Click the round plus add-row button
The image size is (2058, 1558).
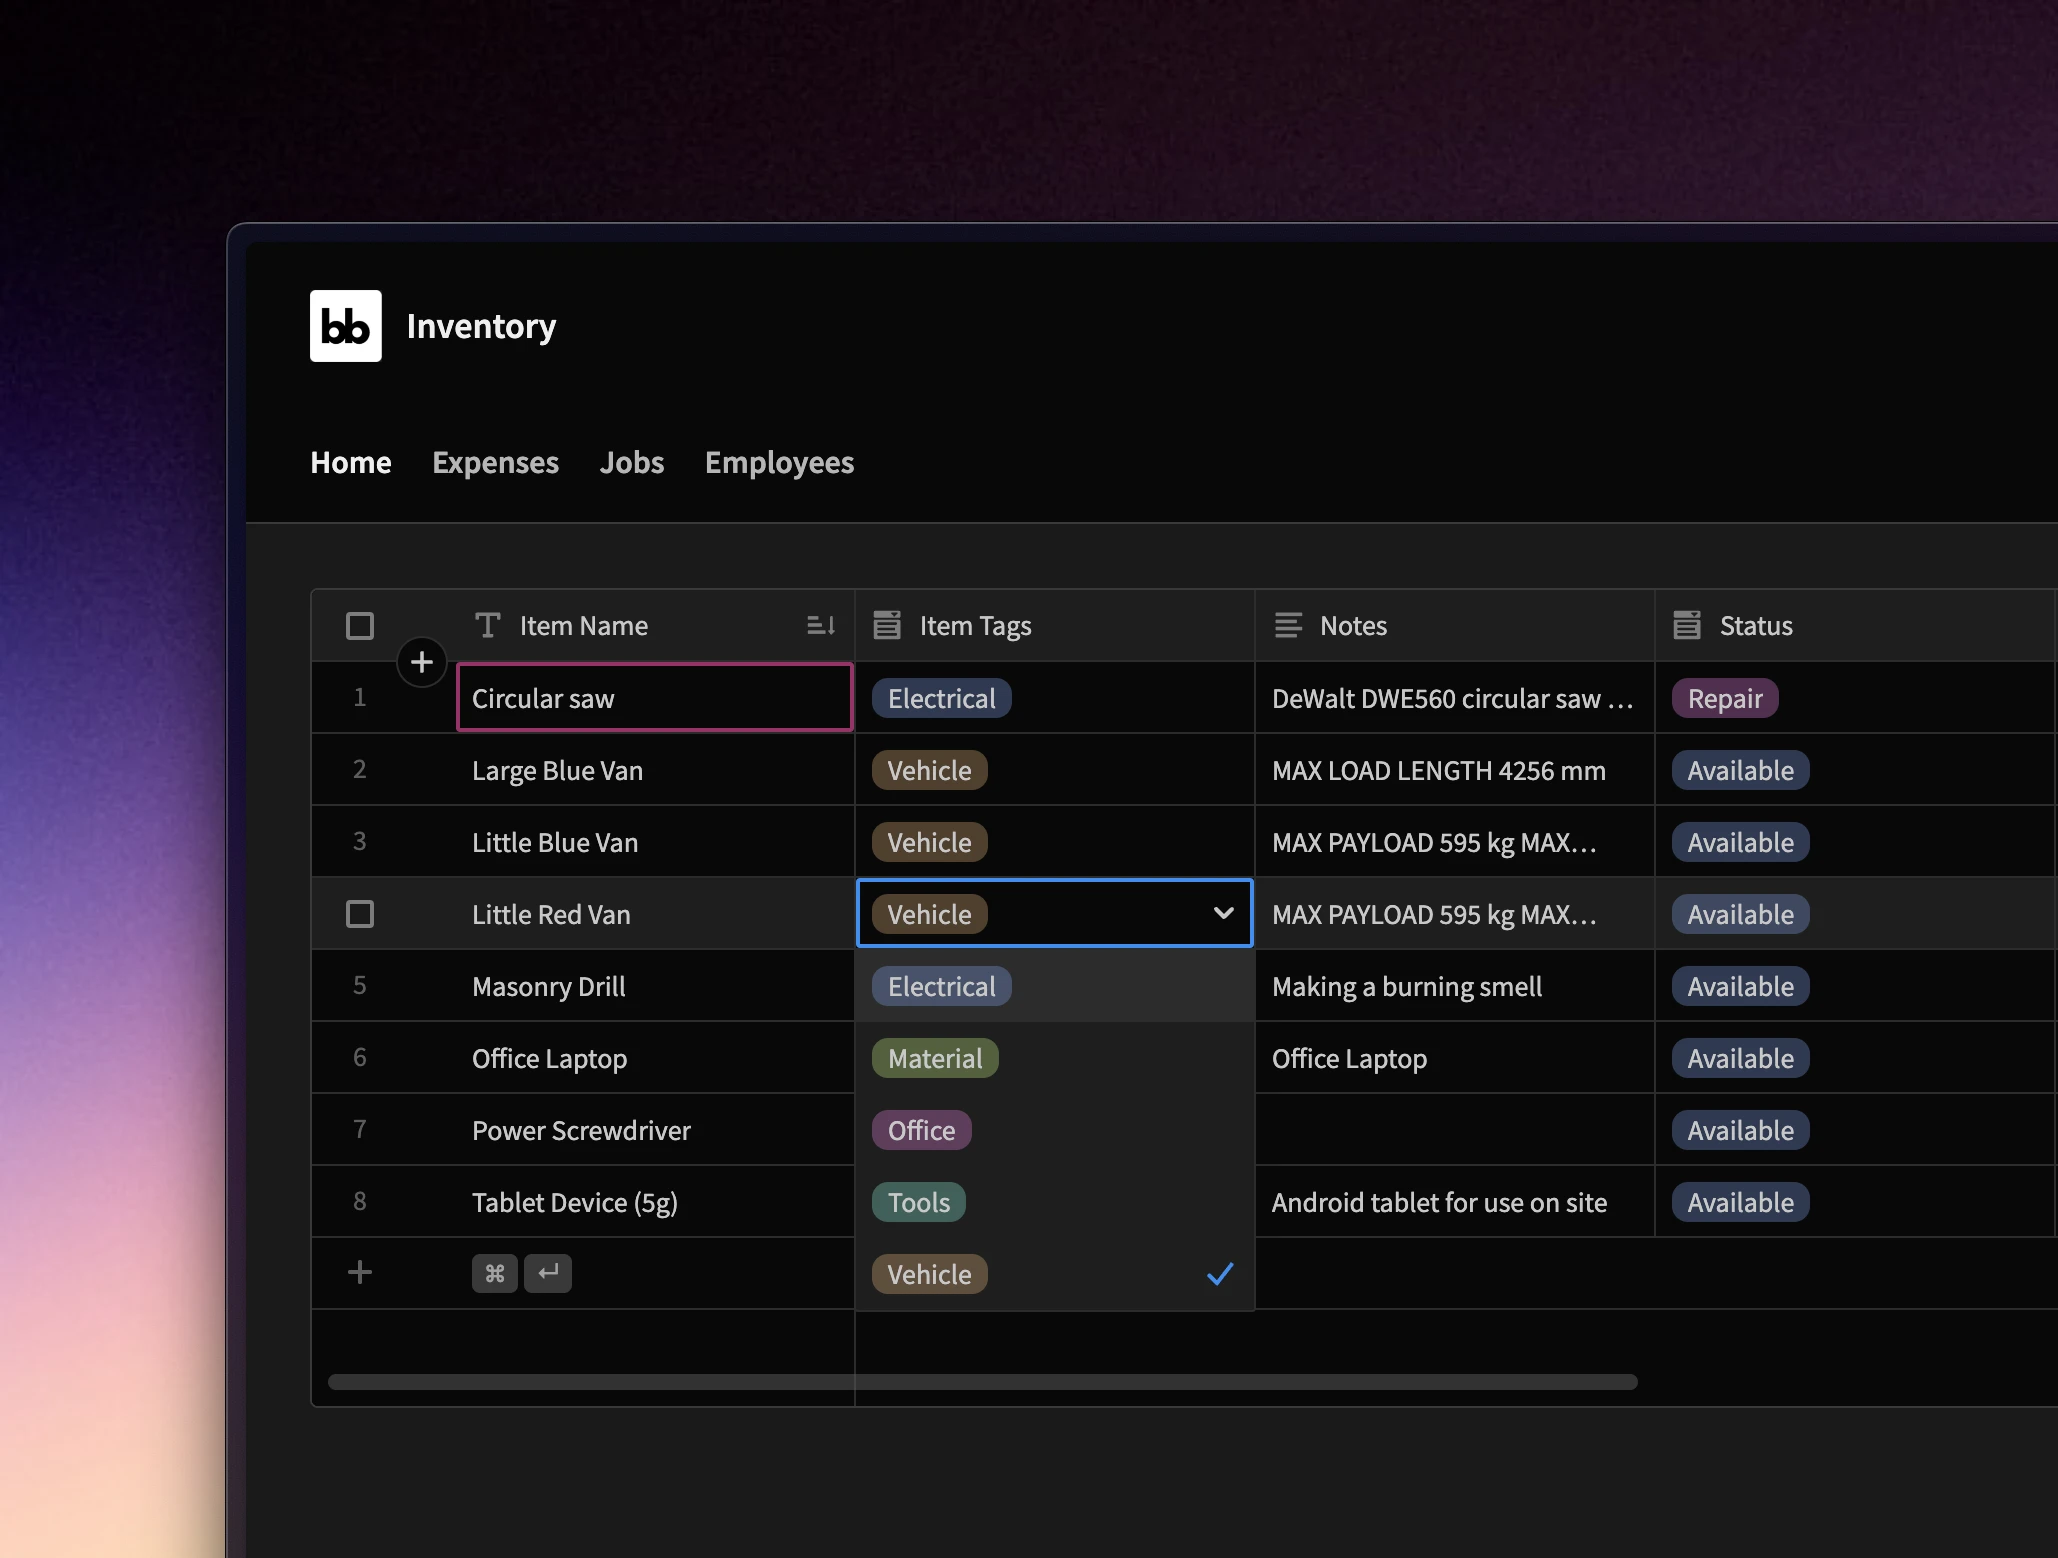click(422, 662)
